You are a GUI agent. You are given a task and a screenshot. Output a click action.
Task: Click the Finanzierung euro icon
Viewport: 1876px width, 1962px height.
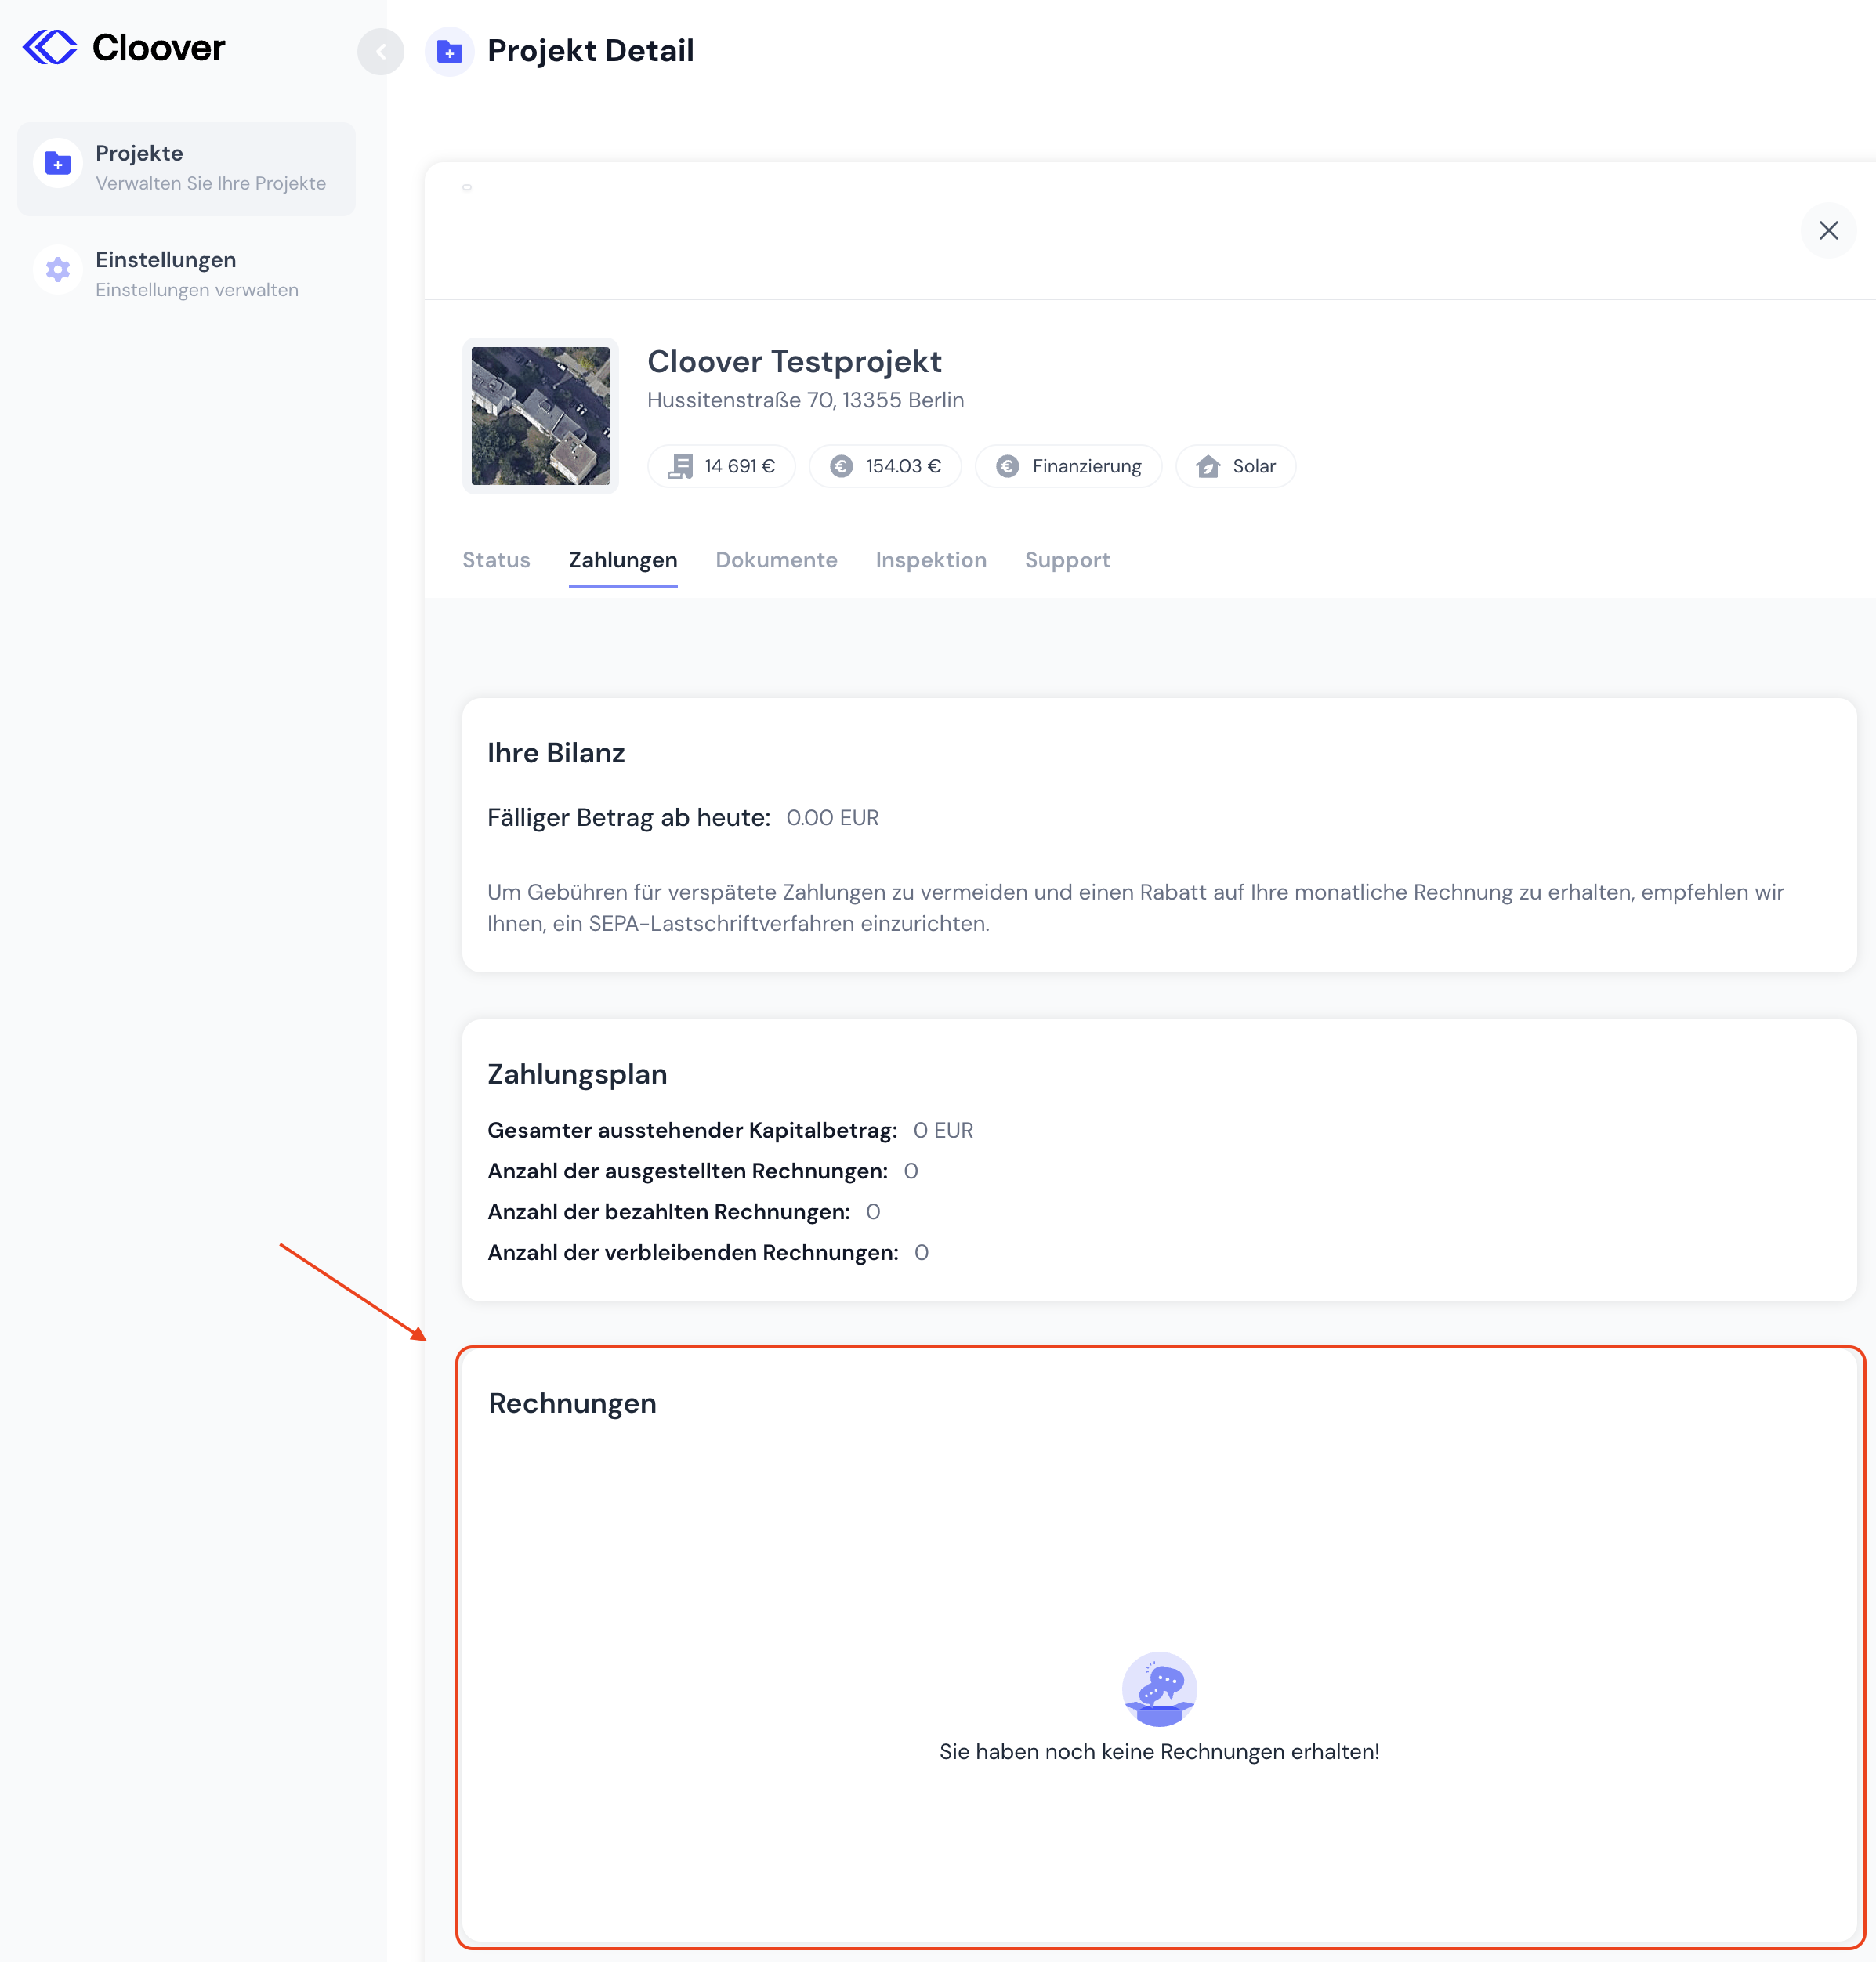1008,467
